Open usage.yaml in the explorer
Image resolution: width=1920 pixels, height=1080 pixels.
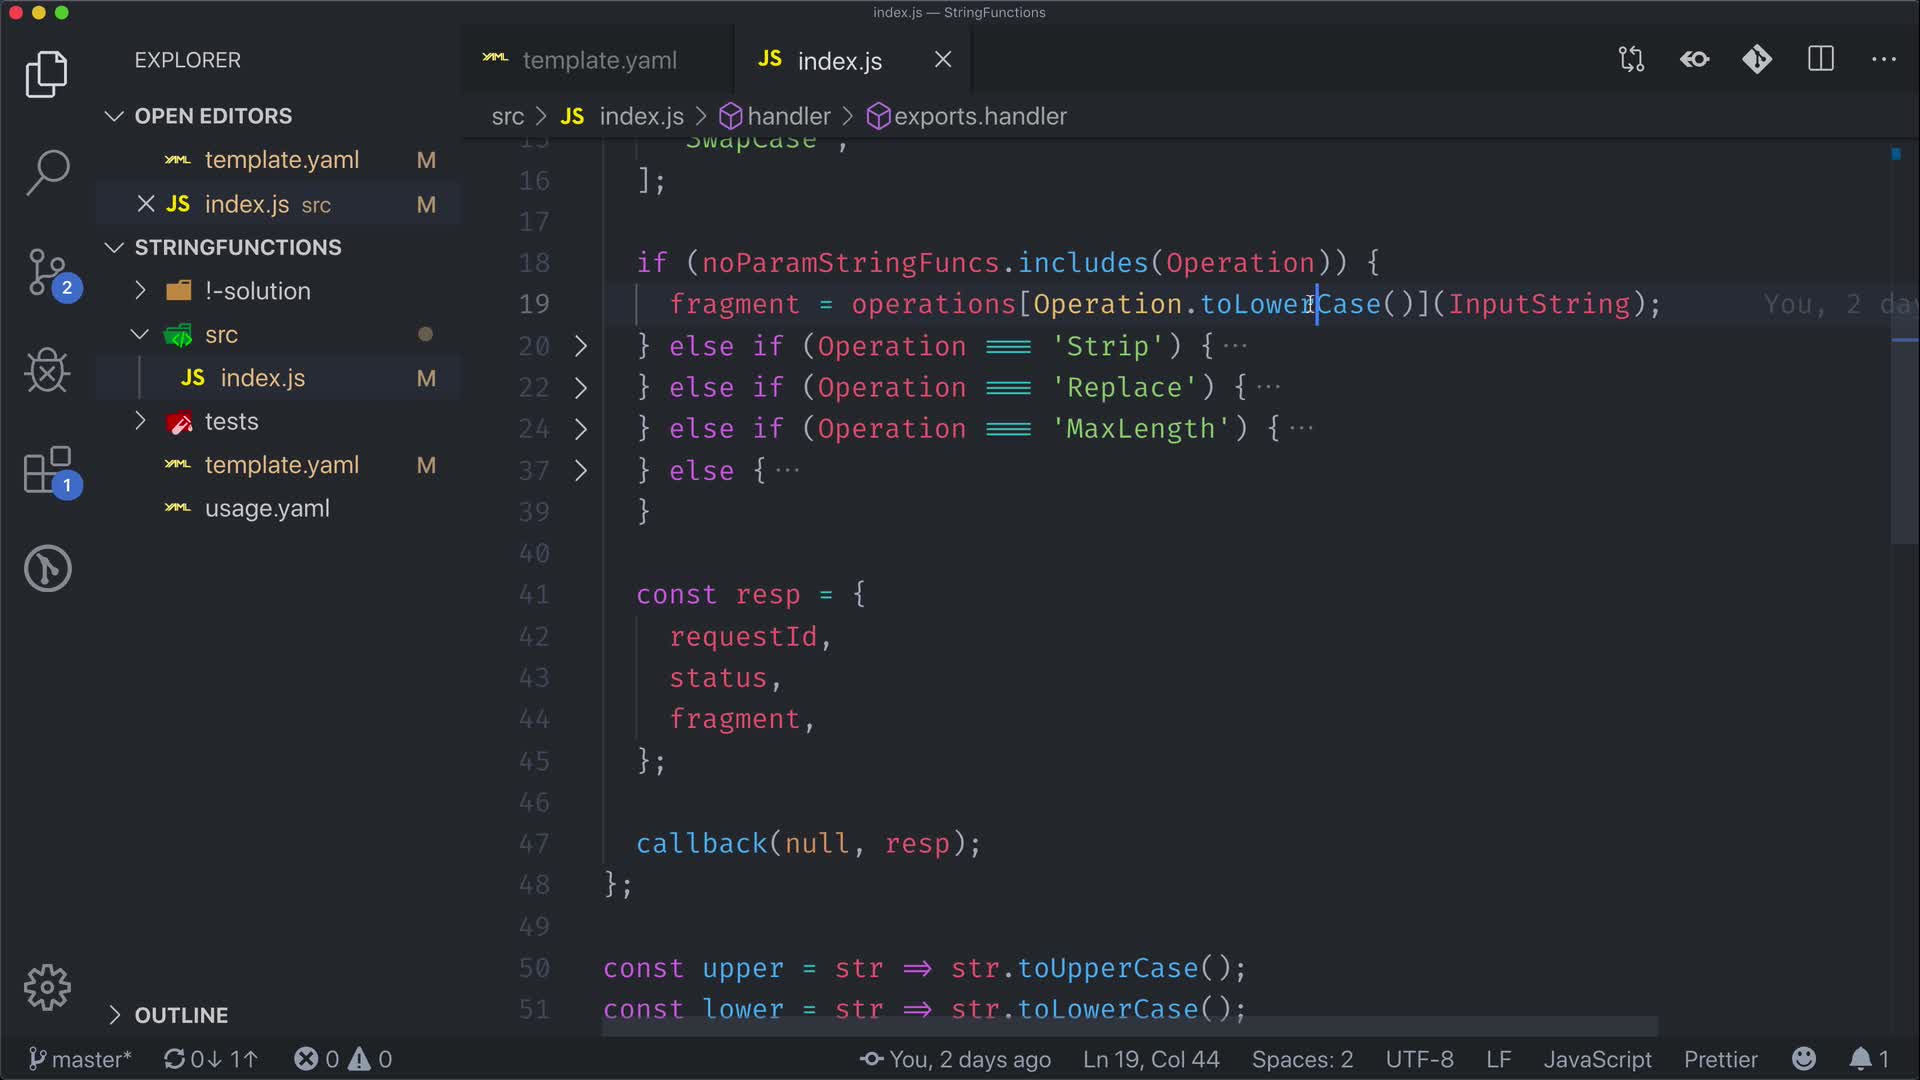(266, 508)
